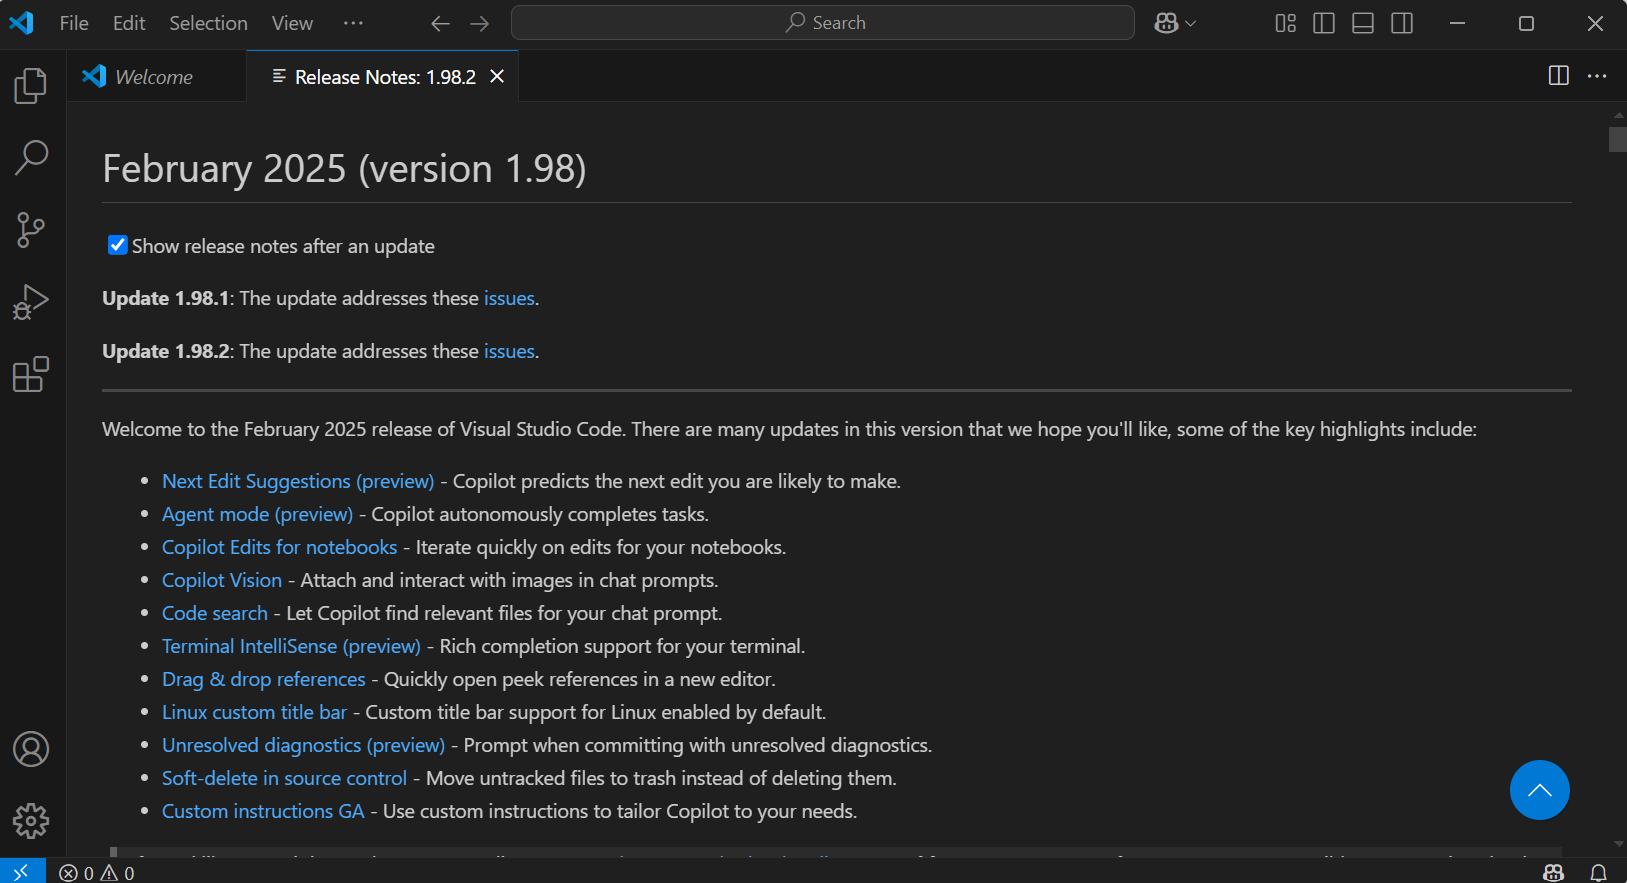Open the Search view in activity bar

(x=31, y=158)
